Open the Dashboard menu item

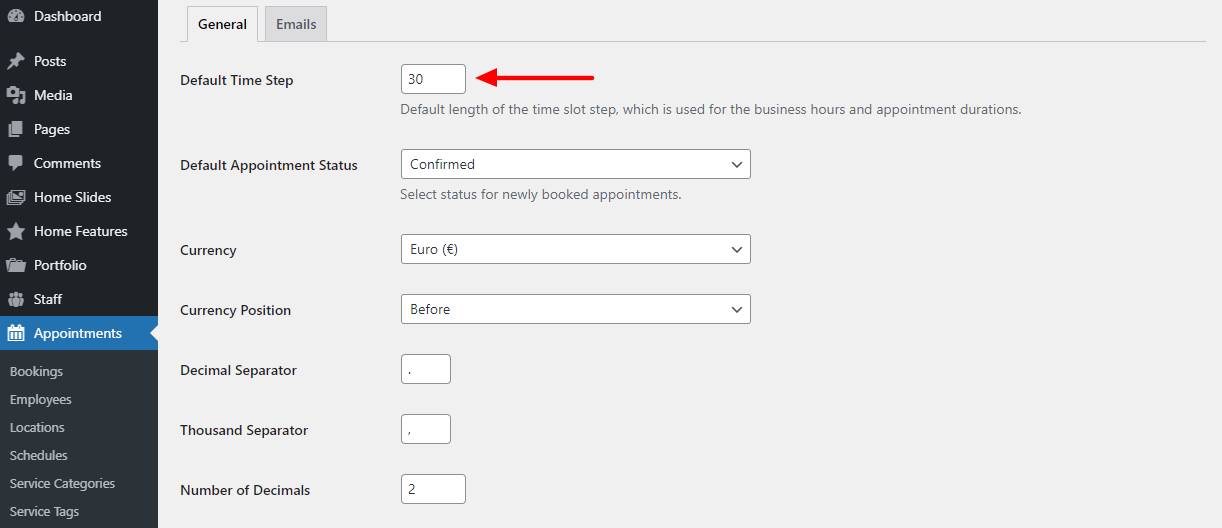79,16
